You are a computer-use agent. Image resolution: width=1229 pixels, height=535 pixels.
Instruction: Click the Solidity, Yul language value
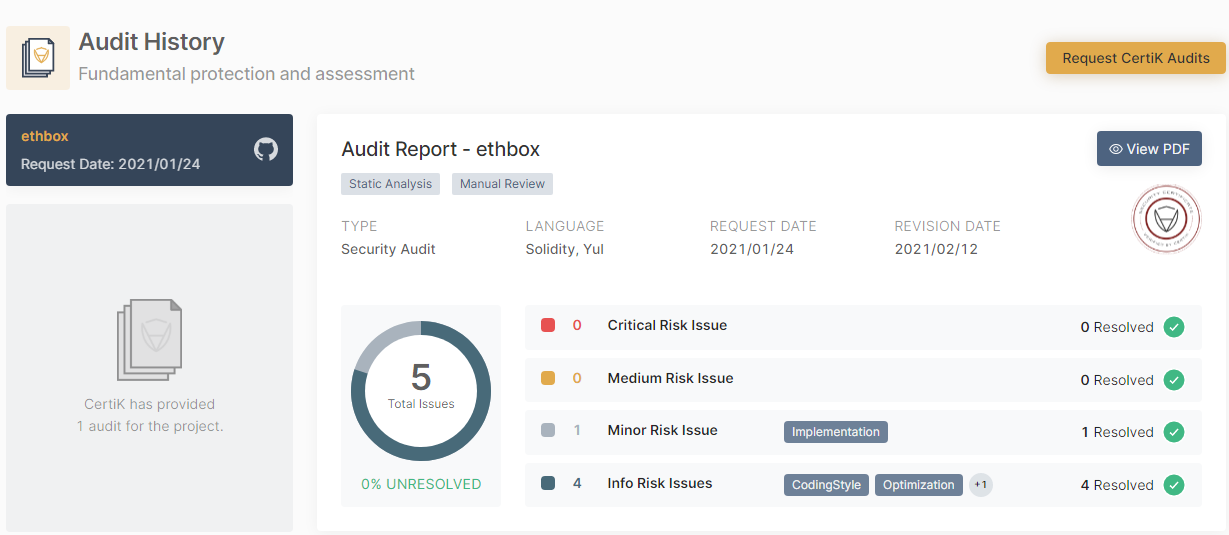tap(564, 249)
